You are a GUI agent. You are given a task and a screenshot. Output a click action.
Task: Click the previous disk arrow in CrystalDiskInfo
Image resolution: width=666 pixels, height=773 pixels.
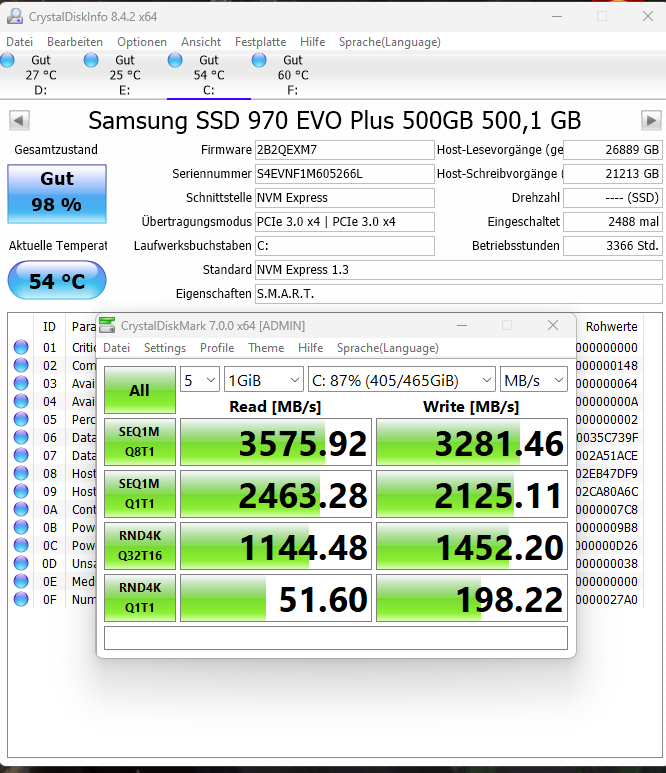tap(19, 121)
